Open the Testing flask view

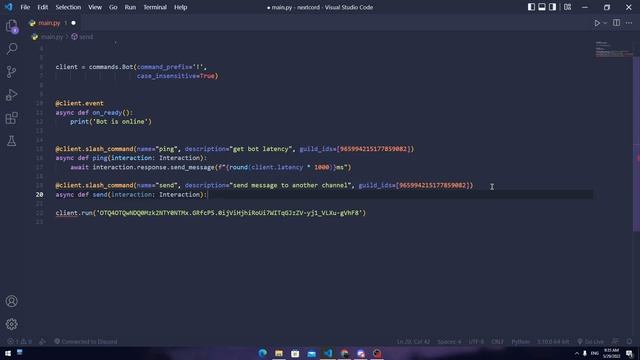[12, 141]
